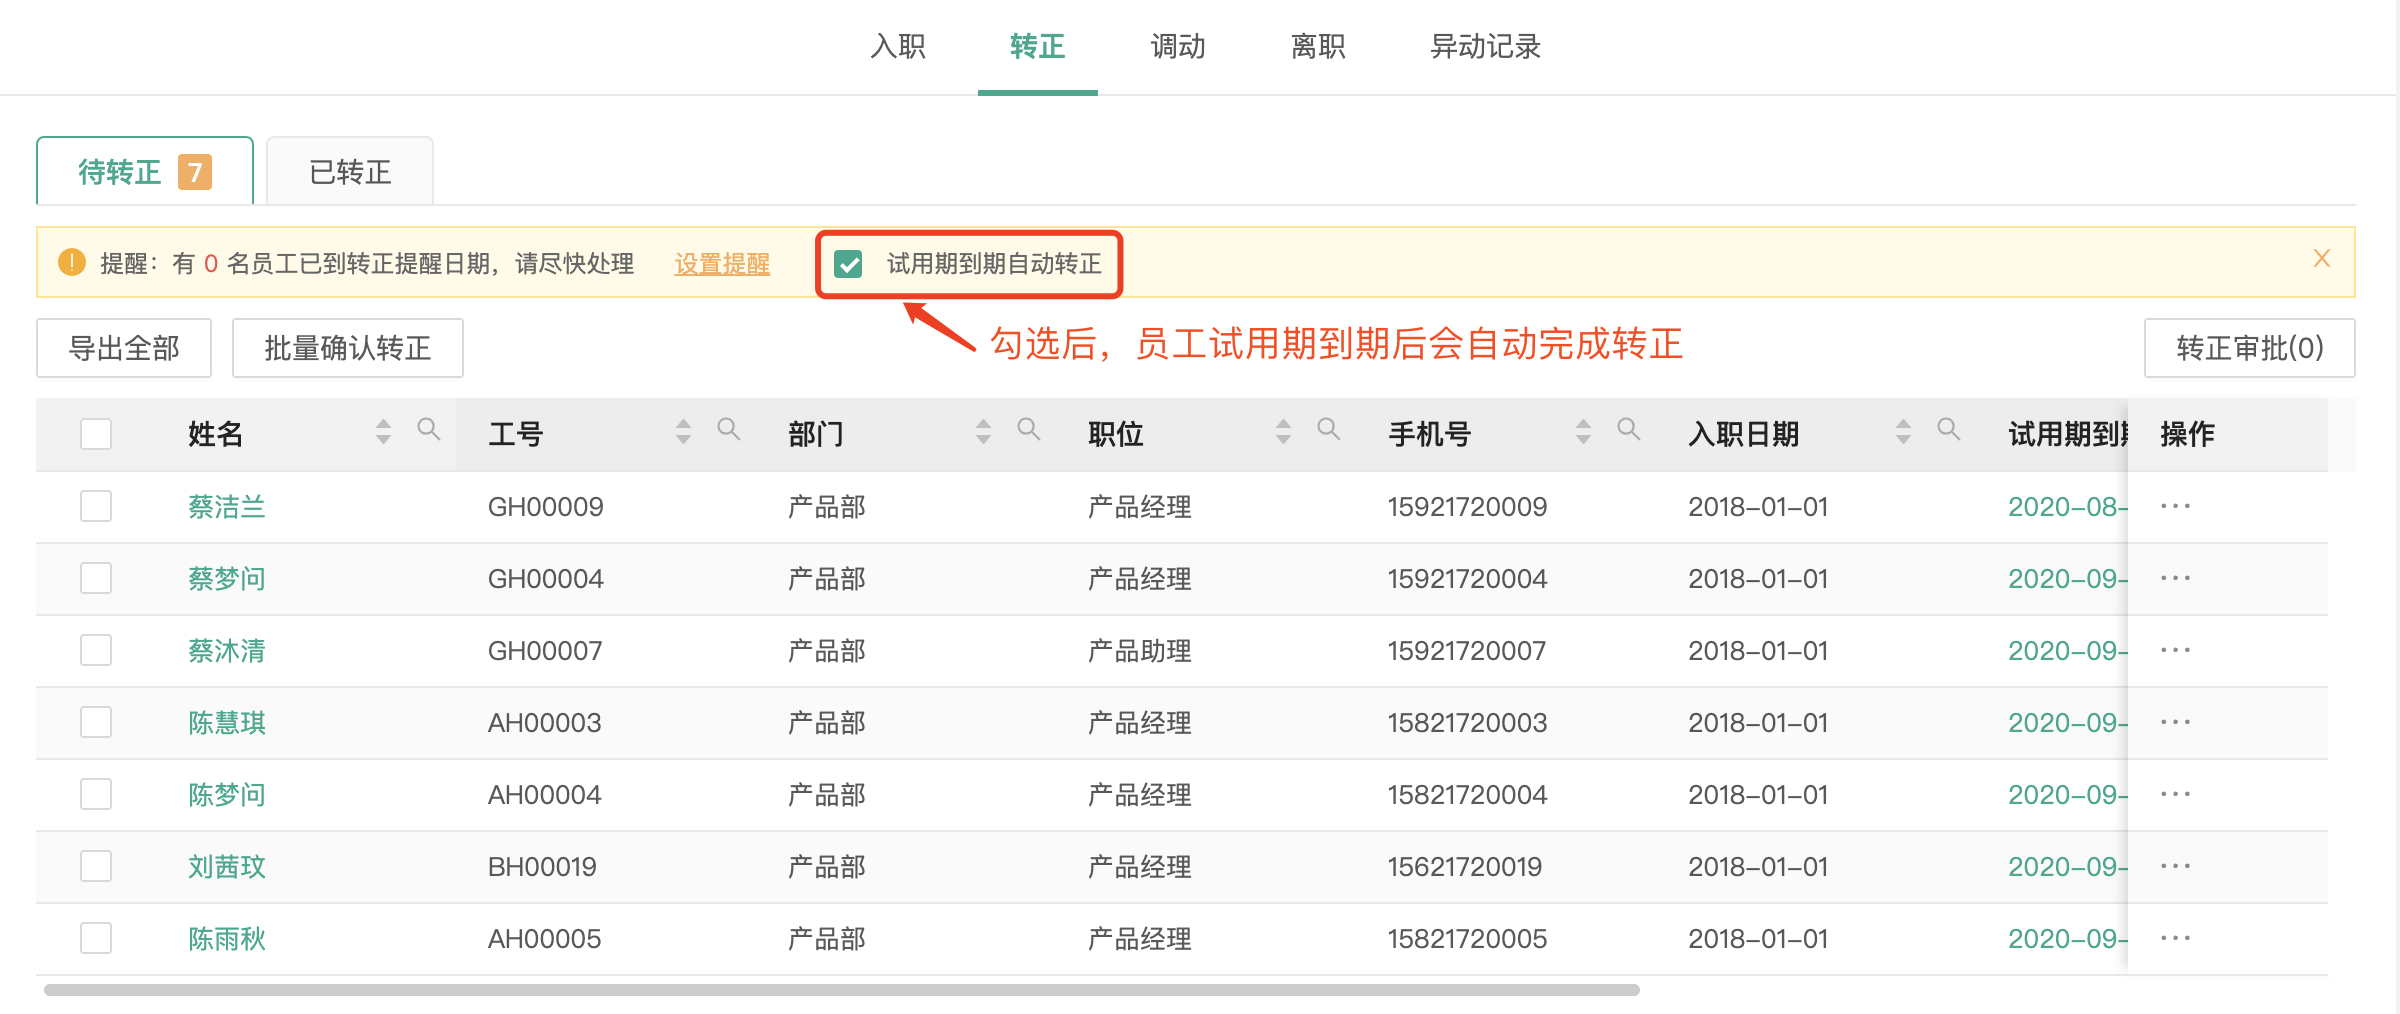
Task: Open employee profile link 刘茜玟
Action: coord(227,867)
